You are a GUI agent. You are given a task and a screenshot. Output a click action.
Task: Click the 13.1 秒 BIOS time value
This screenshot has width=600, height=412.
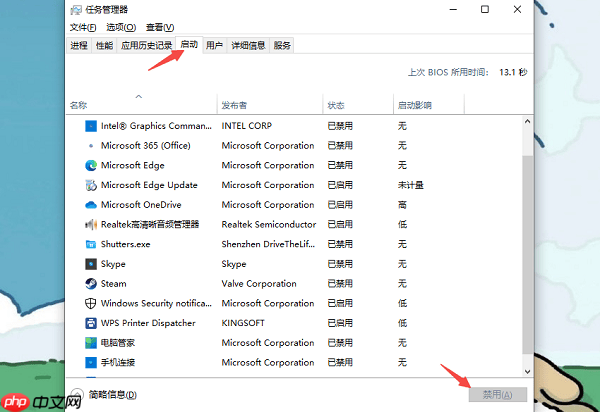[513, 72]
